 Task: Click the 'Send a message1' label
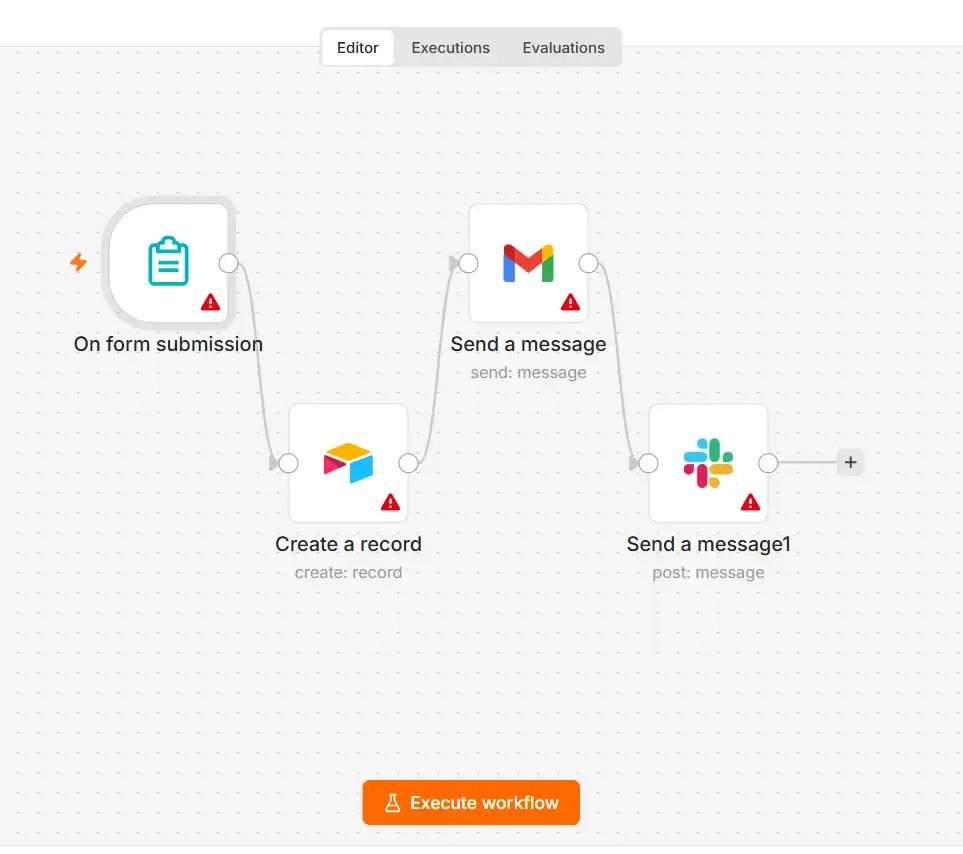708,544
